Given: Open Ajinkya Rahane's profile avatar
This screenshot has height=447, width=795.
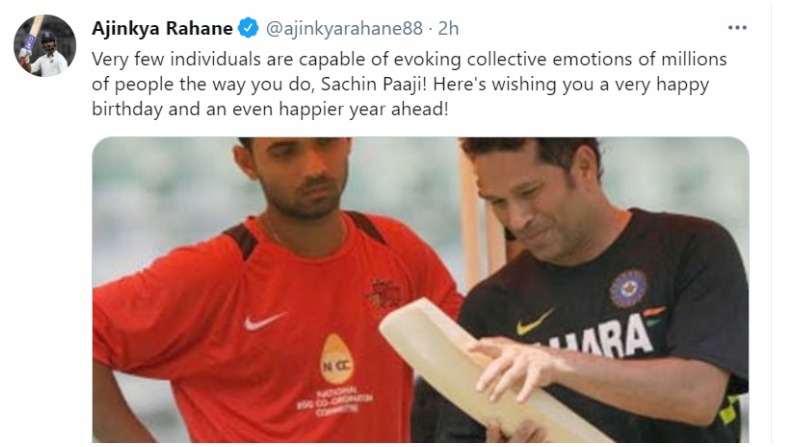Looking at the screenshot, I should tap(45, 46).
